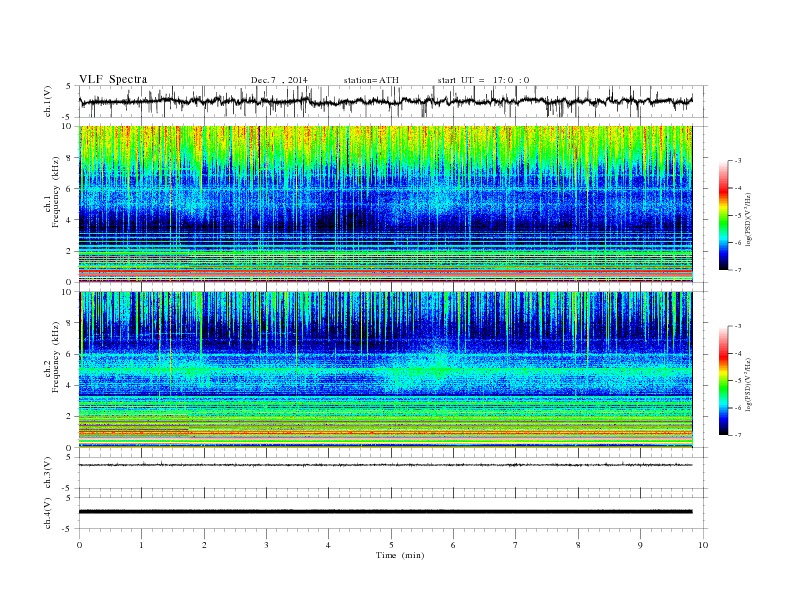Click the ch.2 color scale bar
The width and height of the screenshot is (792, 612).
723,381
